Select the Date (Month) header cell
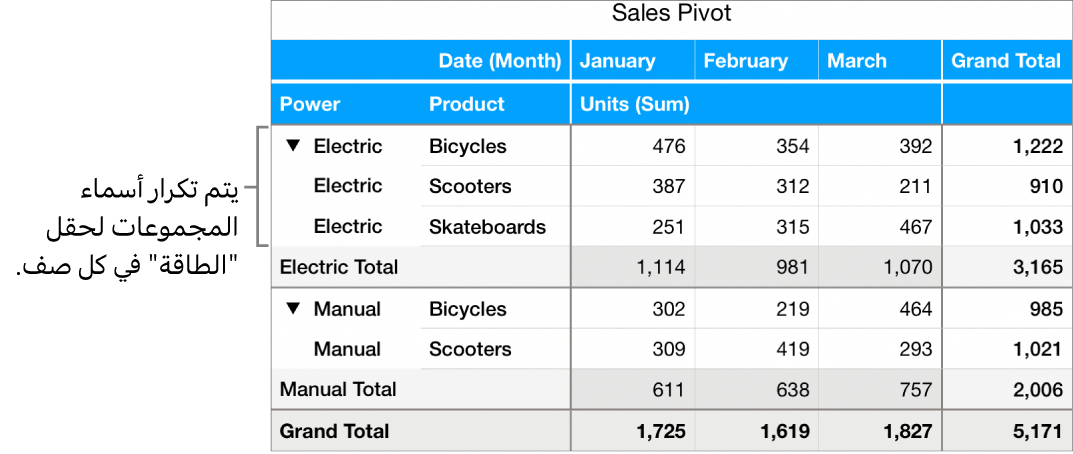1073x454 pixels. (x=499, y=61)
